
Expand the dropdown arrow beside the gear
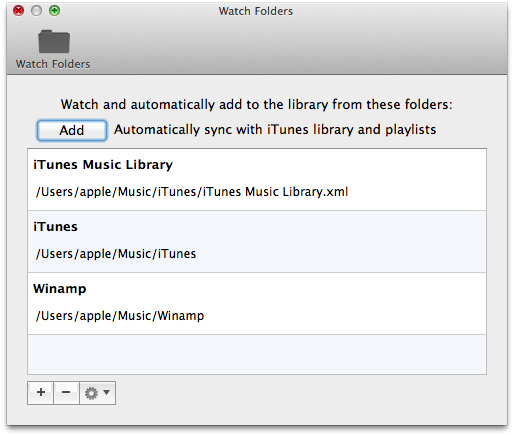106,392
